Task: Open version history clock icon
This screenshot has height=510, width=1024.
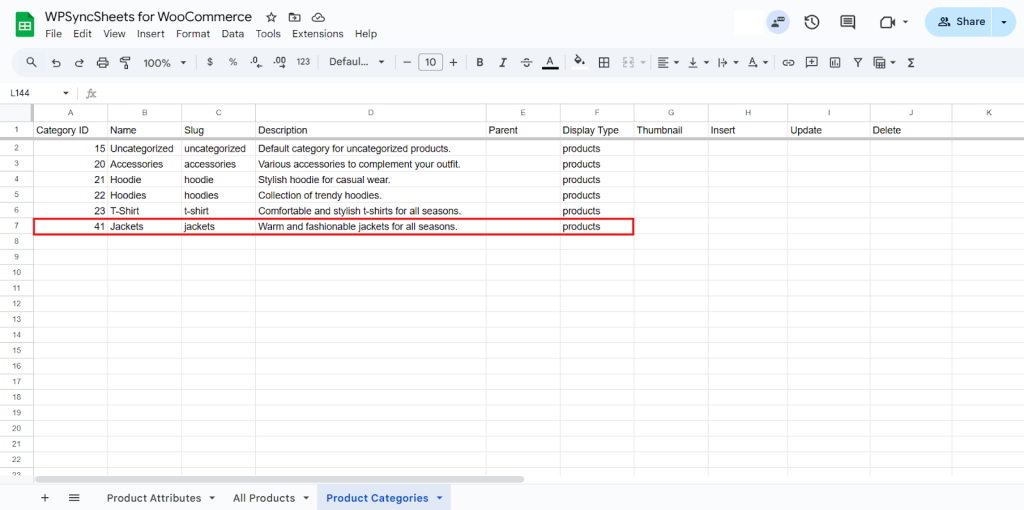Action: pyautogui.click(x=812, y=22)
